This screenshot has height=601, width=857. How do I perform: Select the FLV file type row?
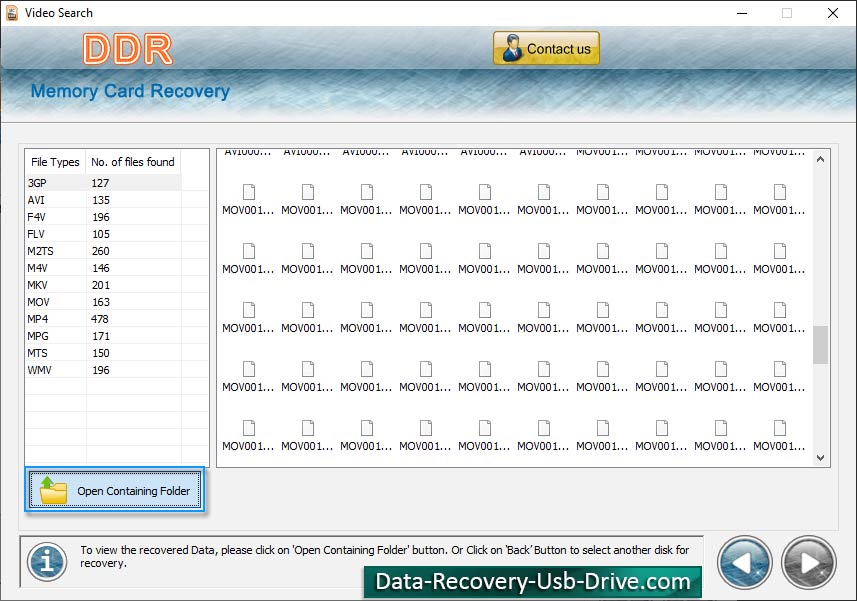click(103, 234)
